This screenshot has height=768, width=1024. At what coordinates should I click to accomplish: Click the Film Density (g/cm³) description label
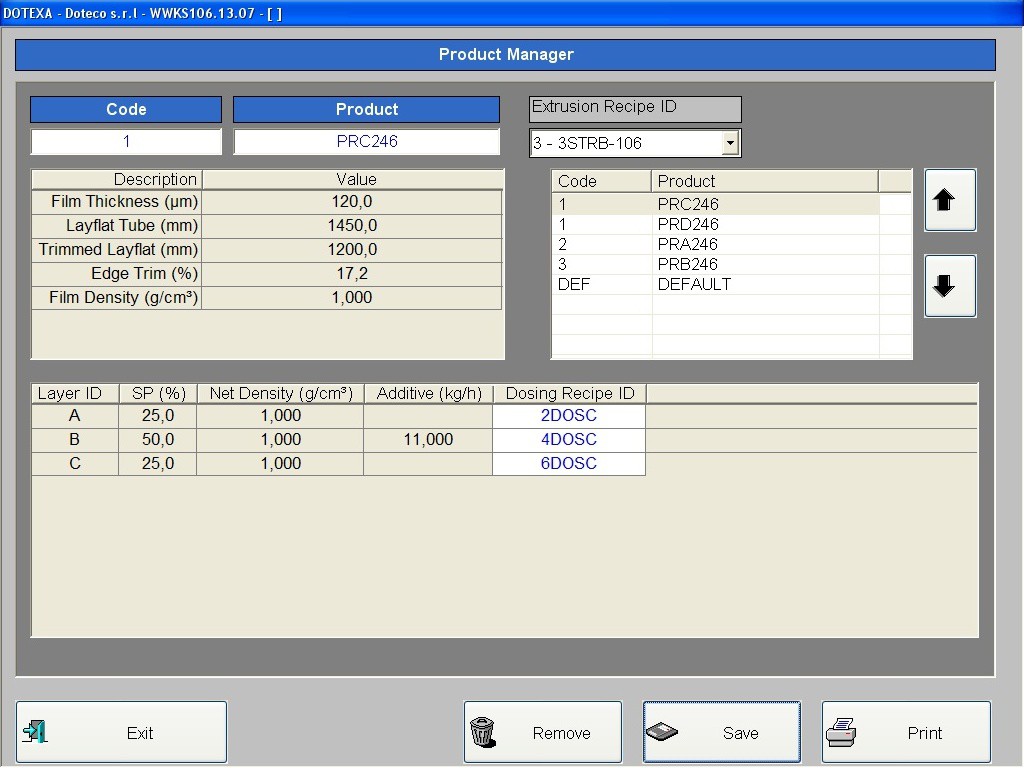[x=117, y=298]
